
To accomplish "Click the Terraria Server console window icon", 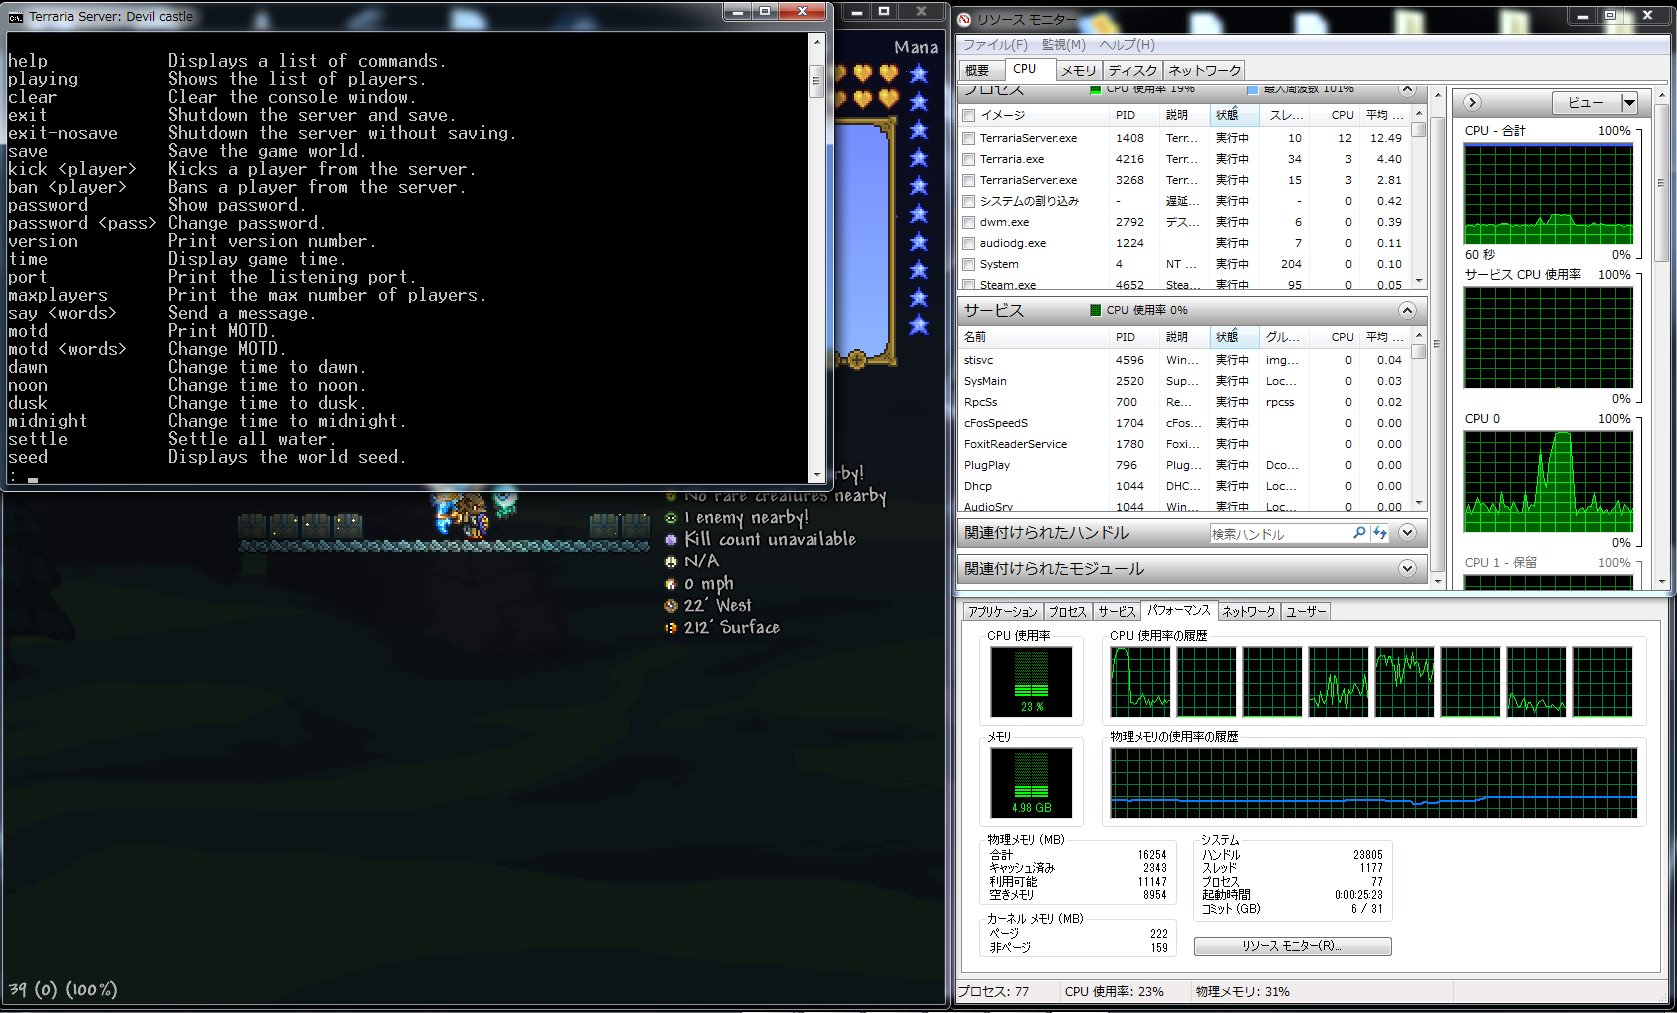I will tap(16, 17).
